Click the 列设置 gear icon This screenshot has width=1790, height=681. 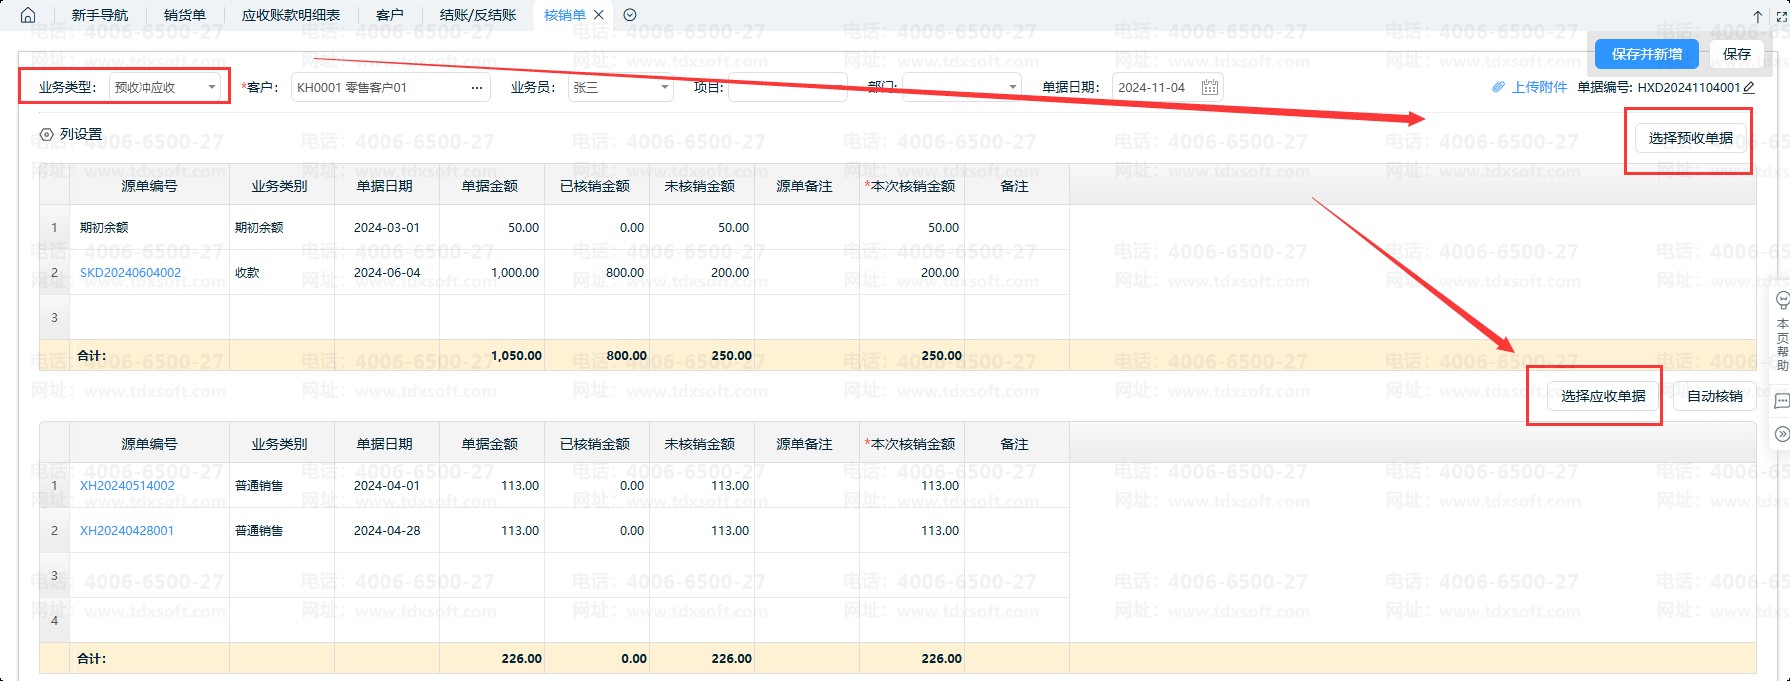(x=46, y=135)
